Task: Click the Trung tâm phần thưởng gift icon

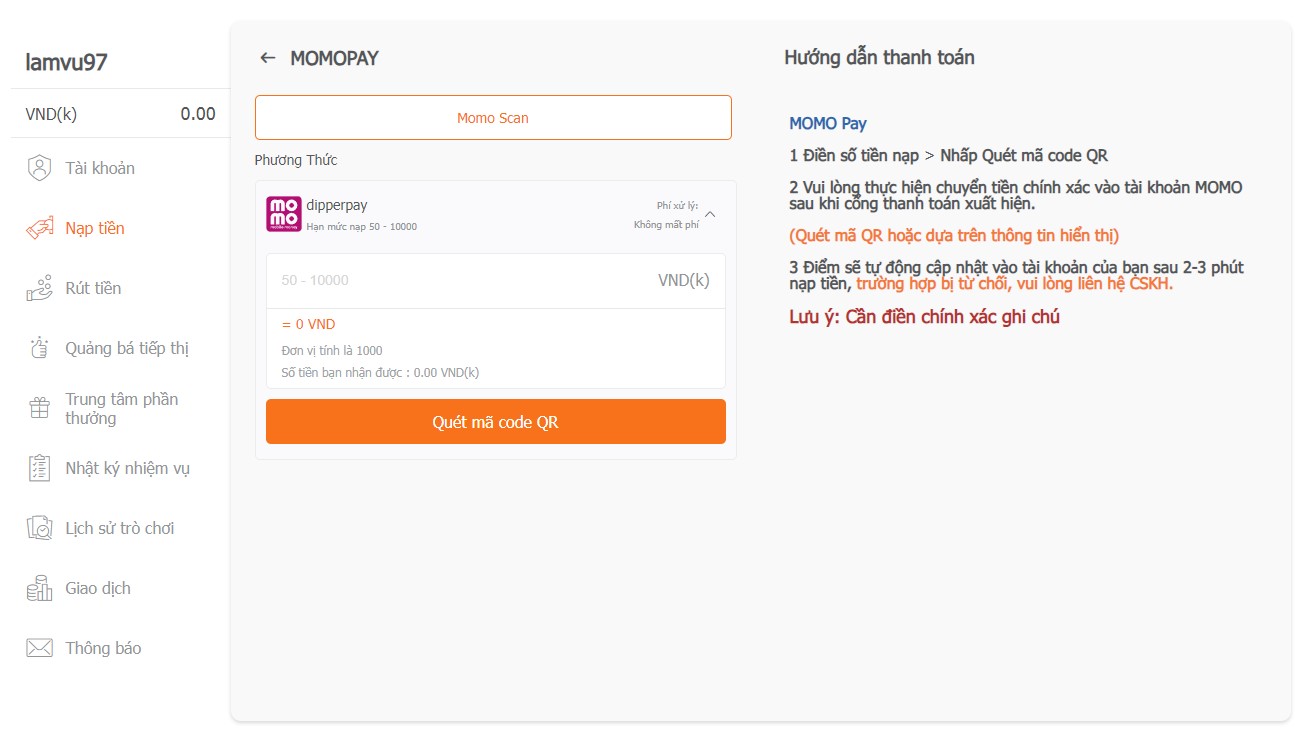Action: [x=39, y=408]
